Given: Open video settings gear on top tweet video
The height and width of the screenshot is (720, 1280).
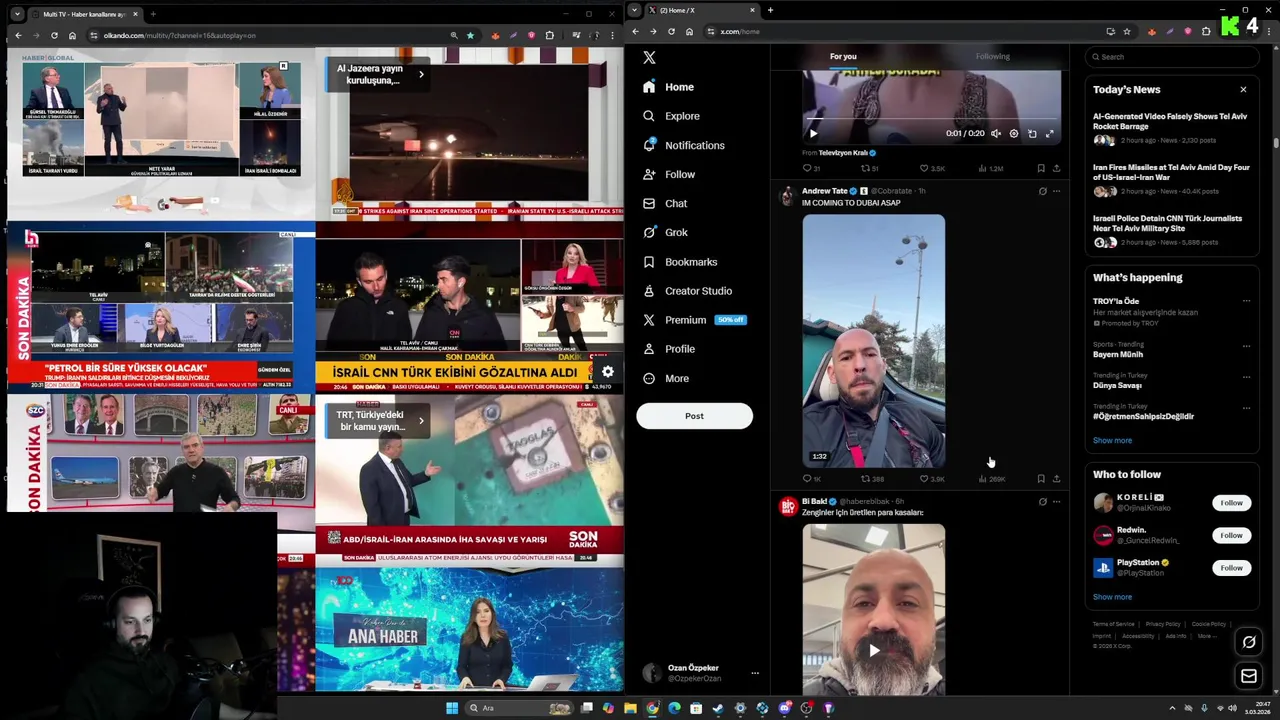Looking at the screenshot, I should tap(1013, 133).
